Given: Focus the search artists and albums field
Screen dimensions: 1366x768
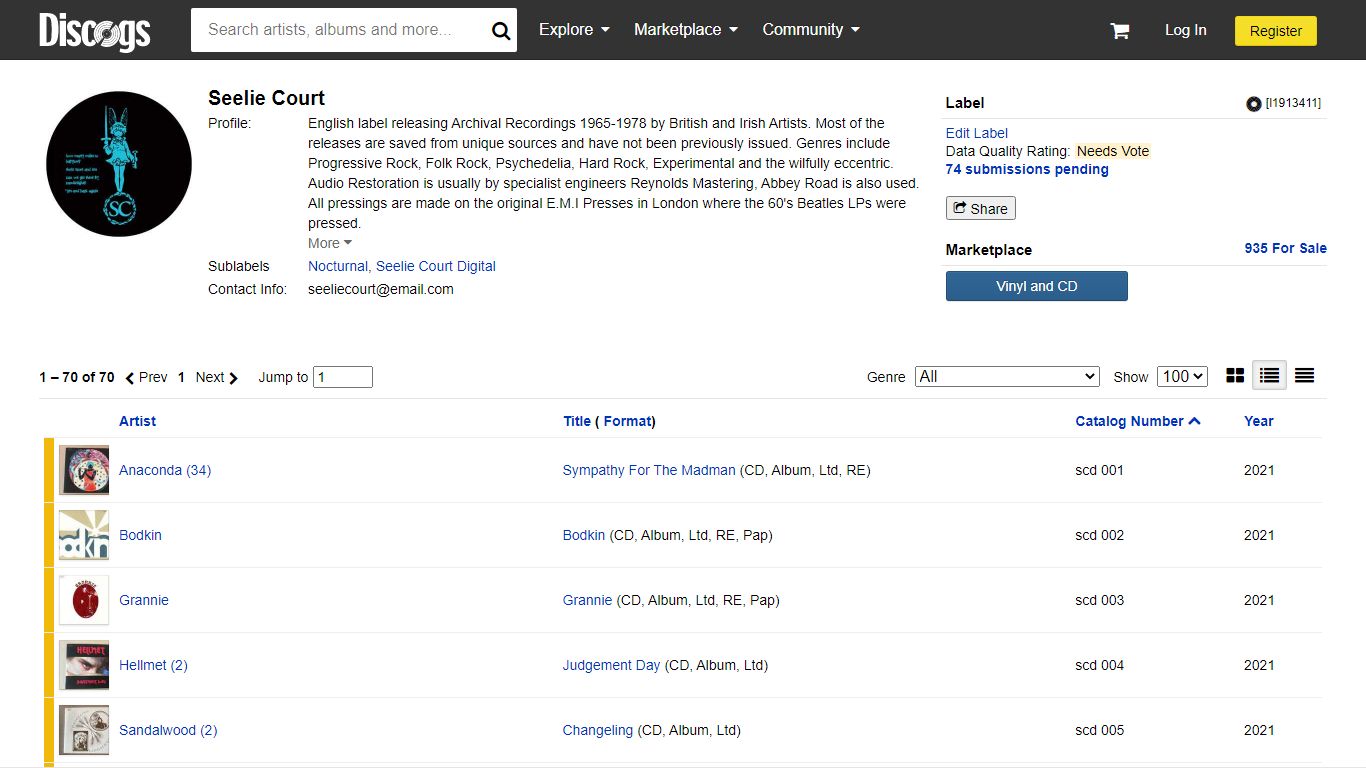Looking at the screenshot, I should pyautogui.click(x=338, y=30).
